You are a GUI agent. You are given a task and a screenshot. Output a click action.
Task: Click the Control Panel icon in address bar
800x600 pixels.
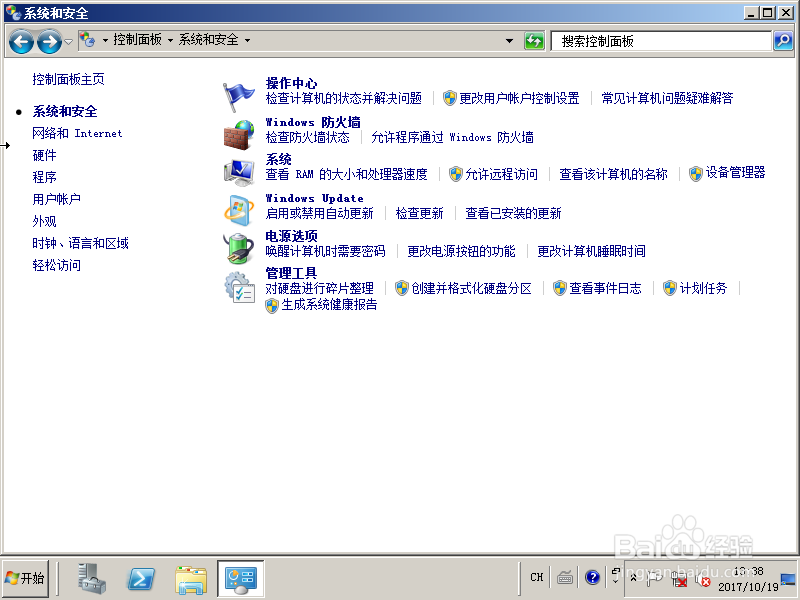[x=88, y=40]
